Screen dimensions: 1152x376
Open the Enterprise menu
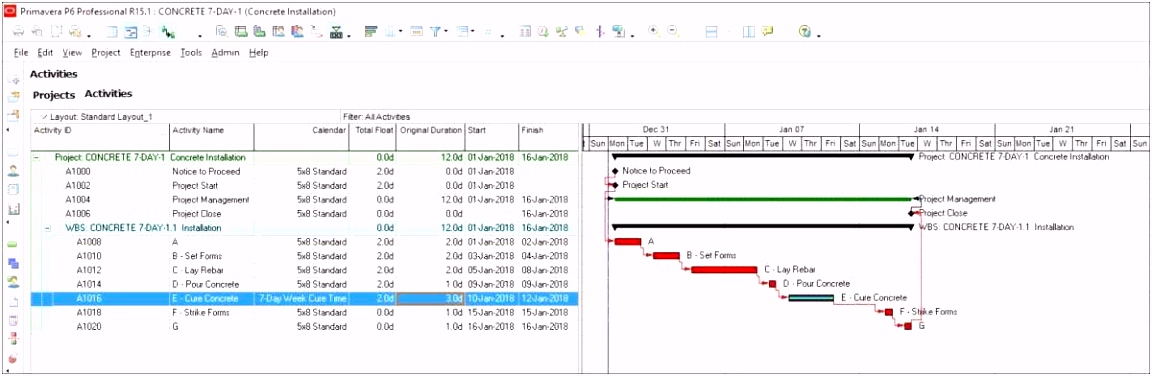click(x=150, y=52)
